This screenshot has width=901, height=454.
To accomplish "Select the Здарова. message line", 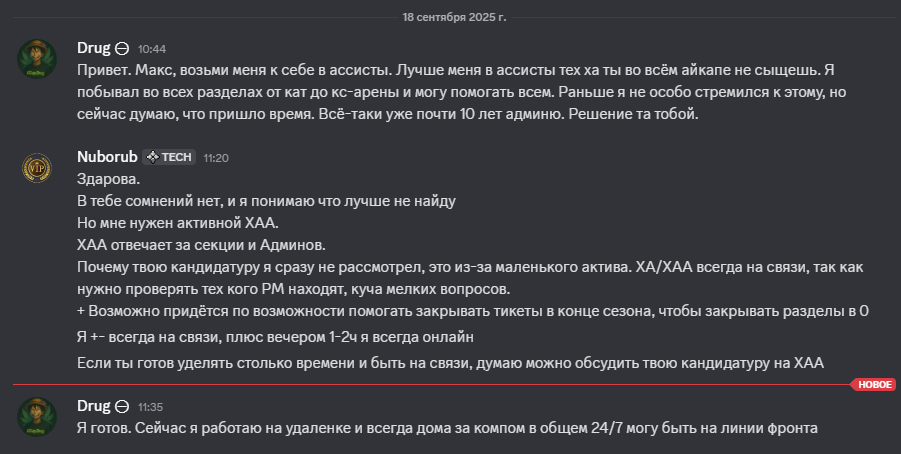I will [109, 179].
